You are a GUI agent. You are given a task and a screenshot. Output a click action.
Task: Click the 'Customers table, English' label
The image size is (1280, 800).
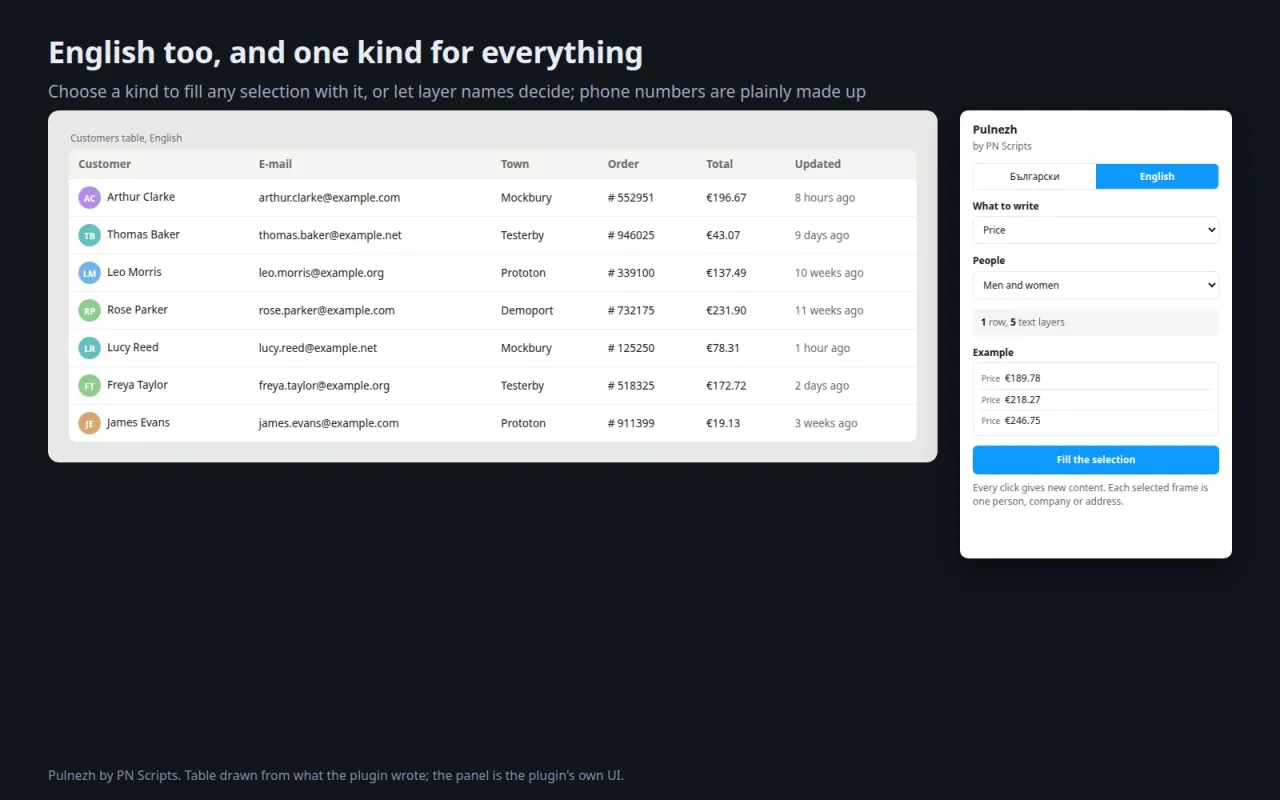pyautogui.click(x=126, y=138)
